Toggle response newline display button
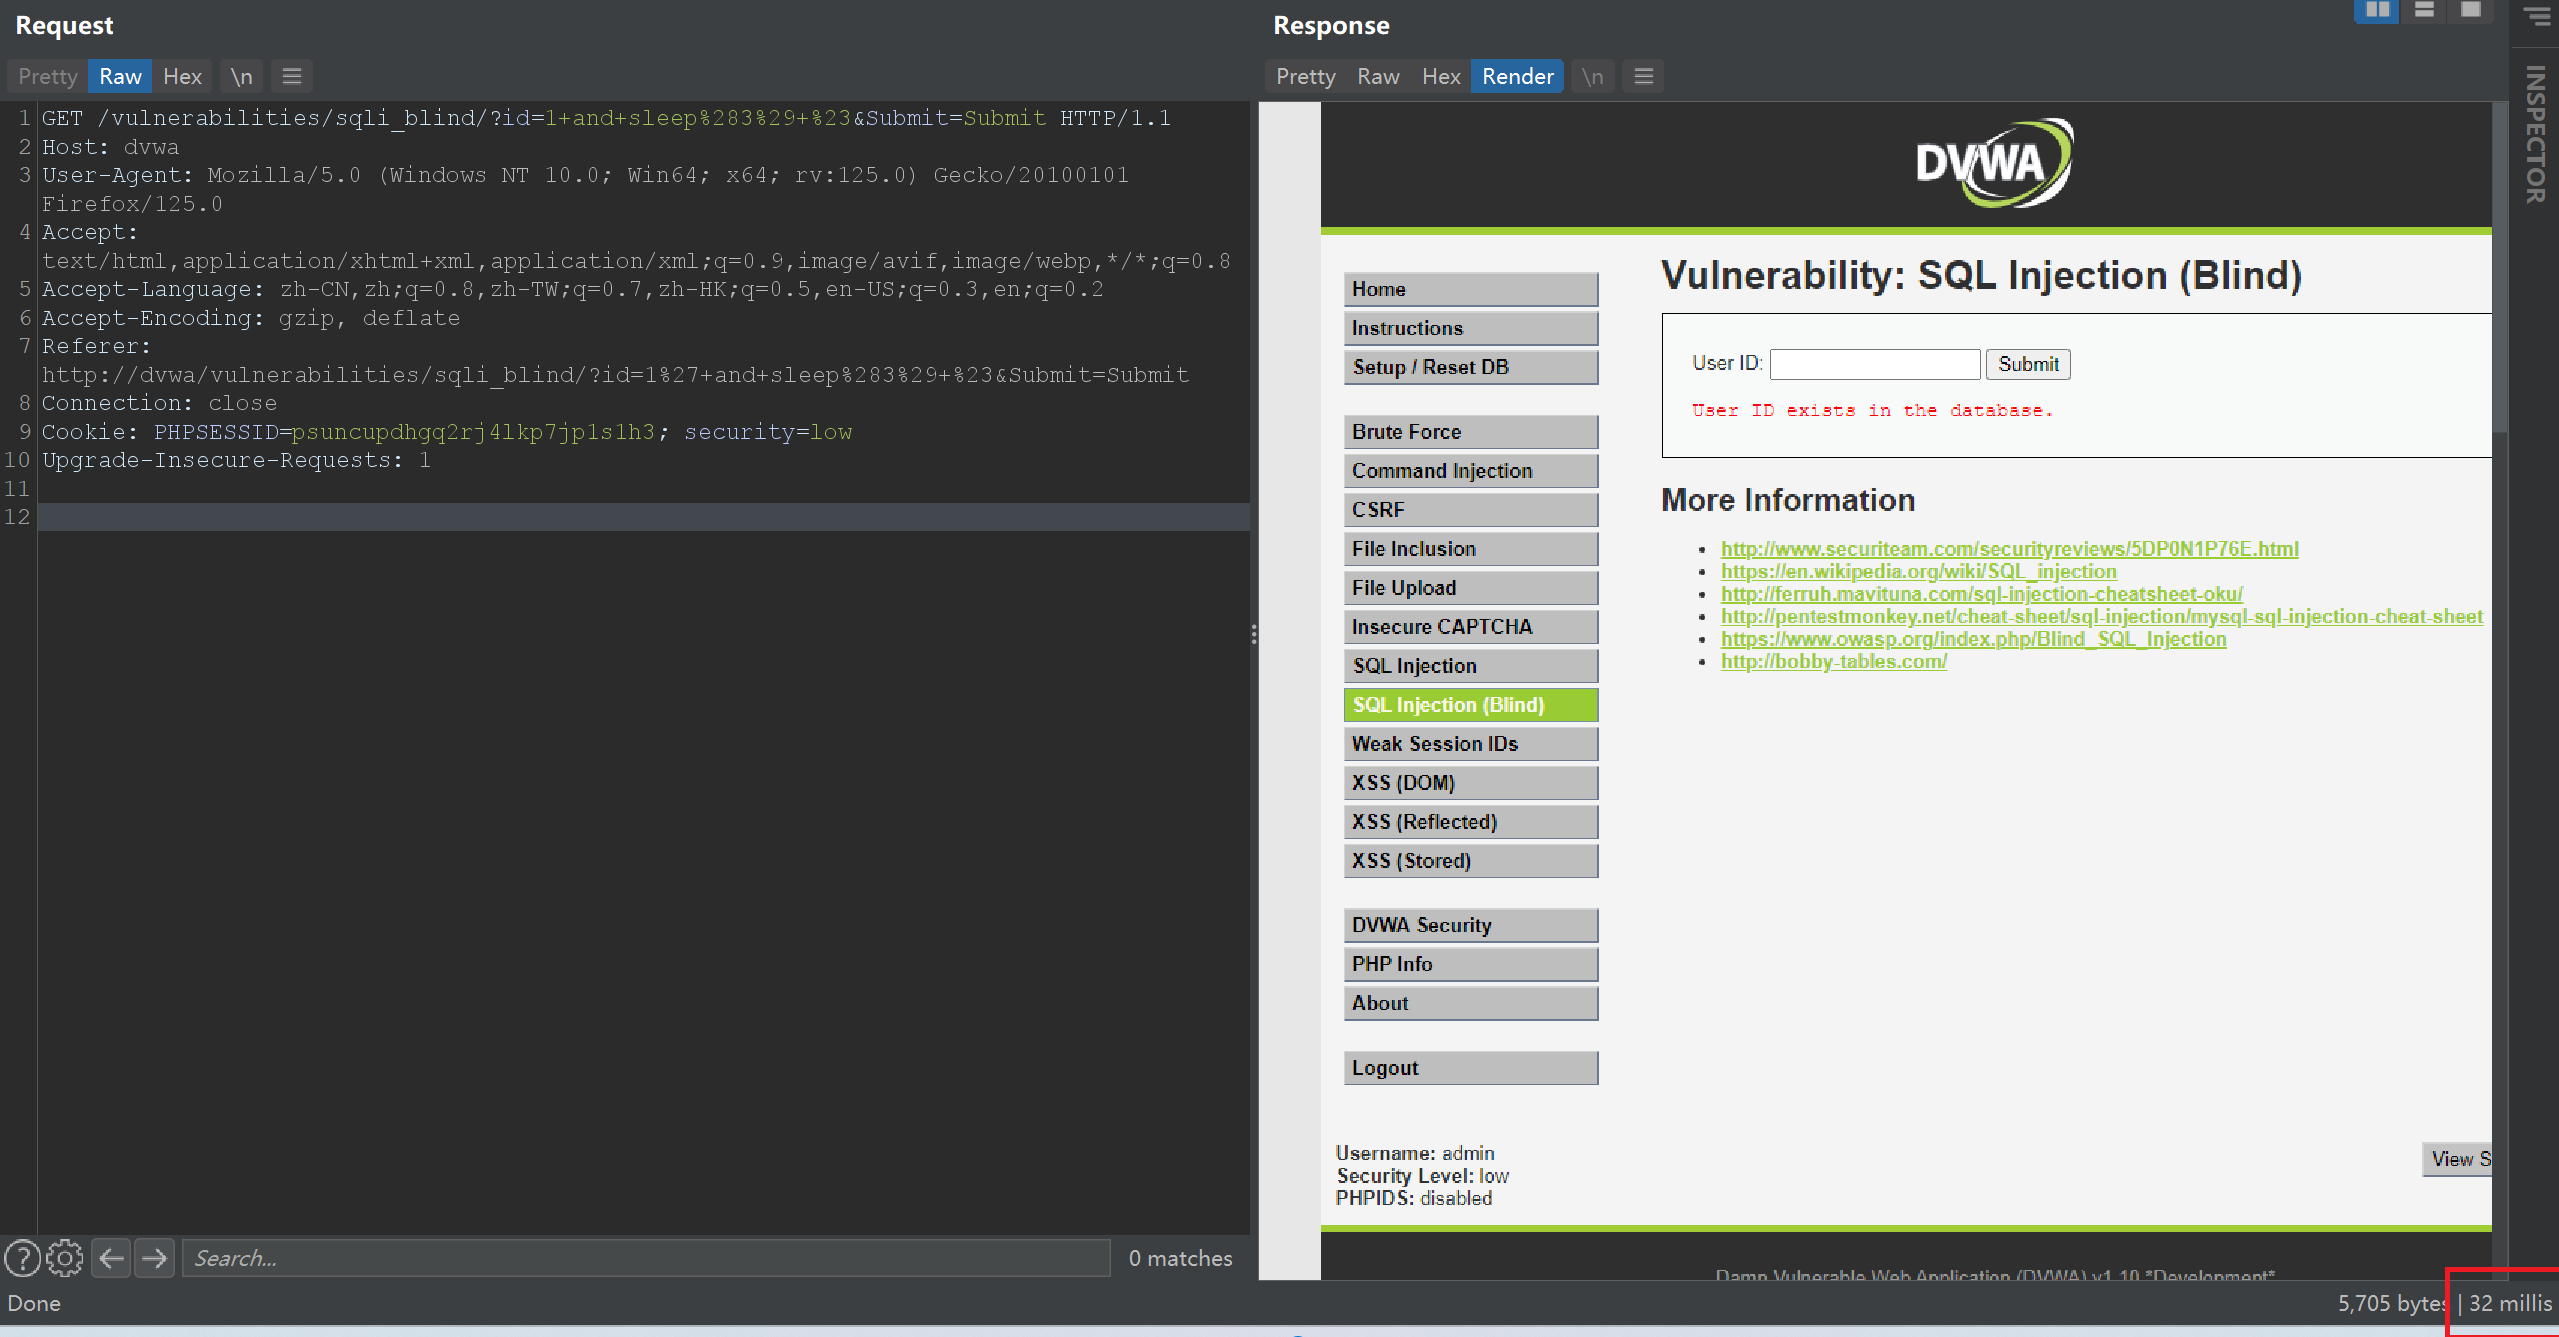 pyautogui.click(x=1592, y=76)
